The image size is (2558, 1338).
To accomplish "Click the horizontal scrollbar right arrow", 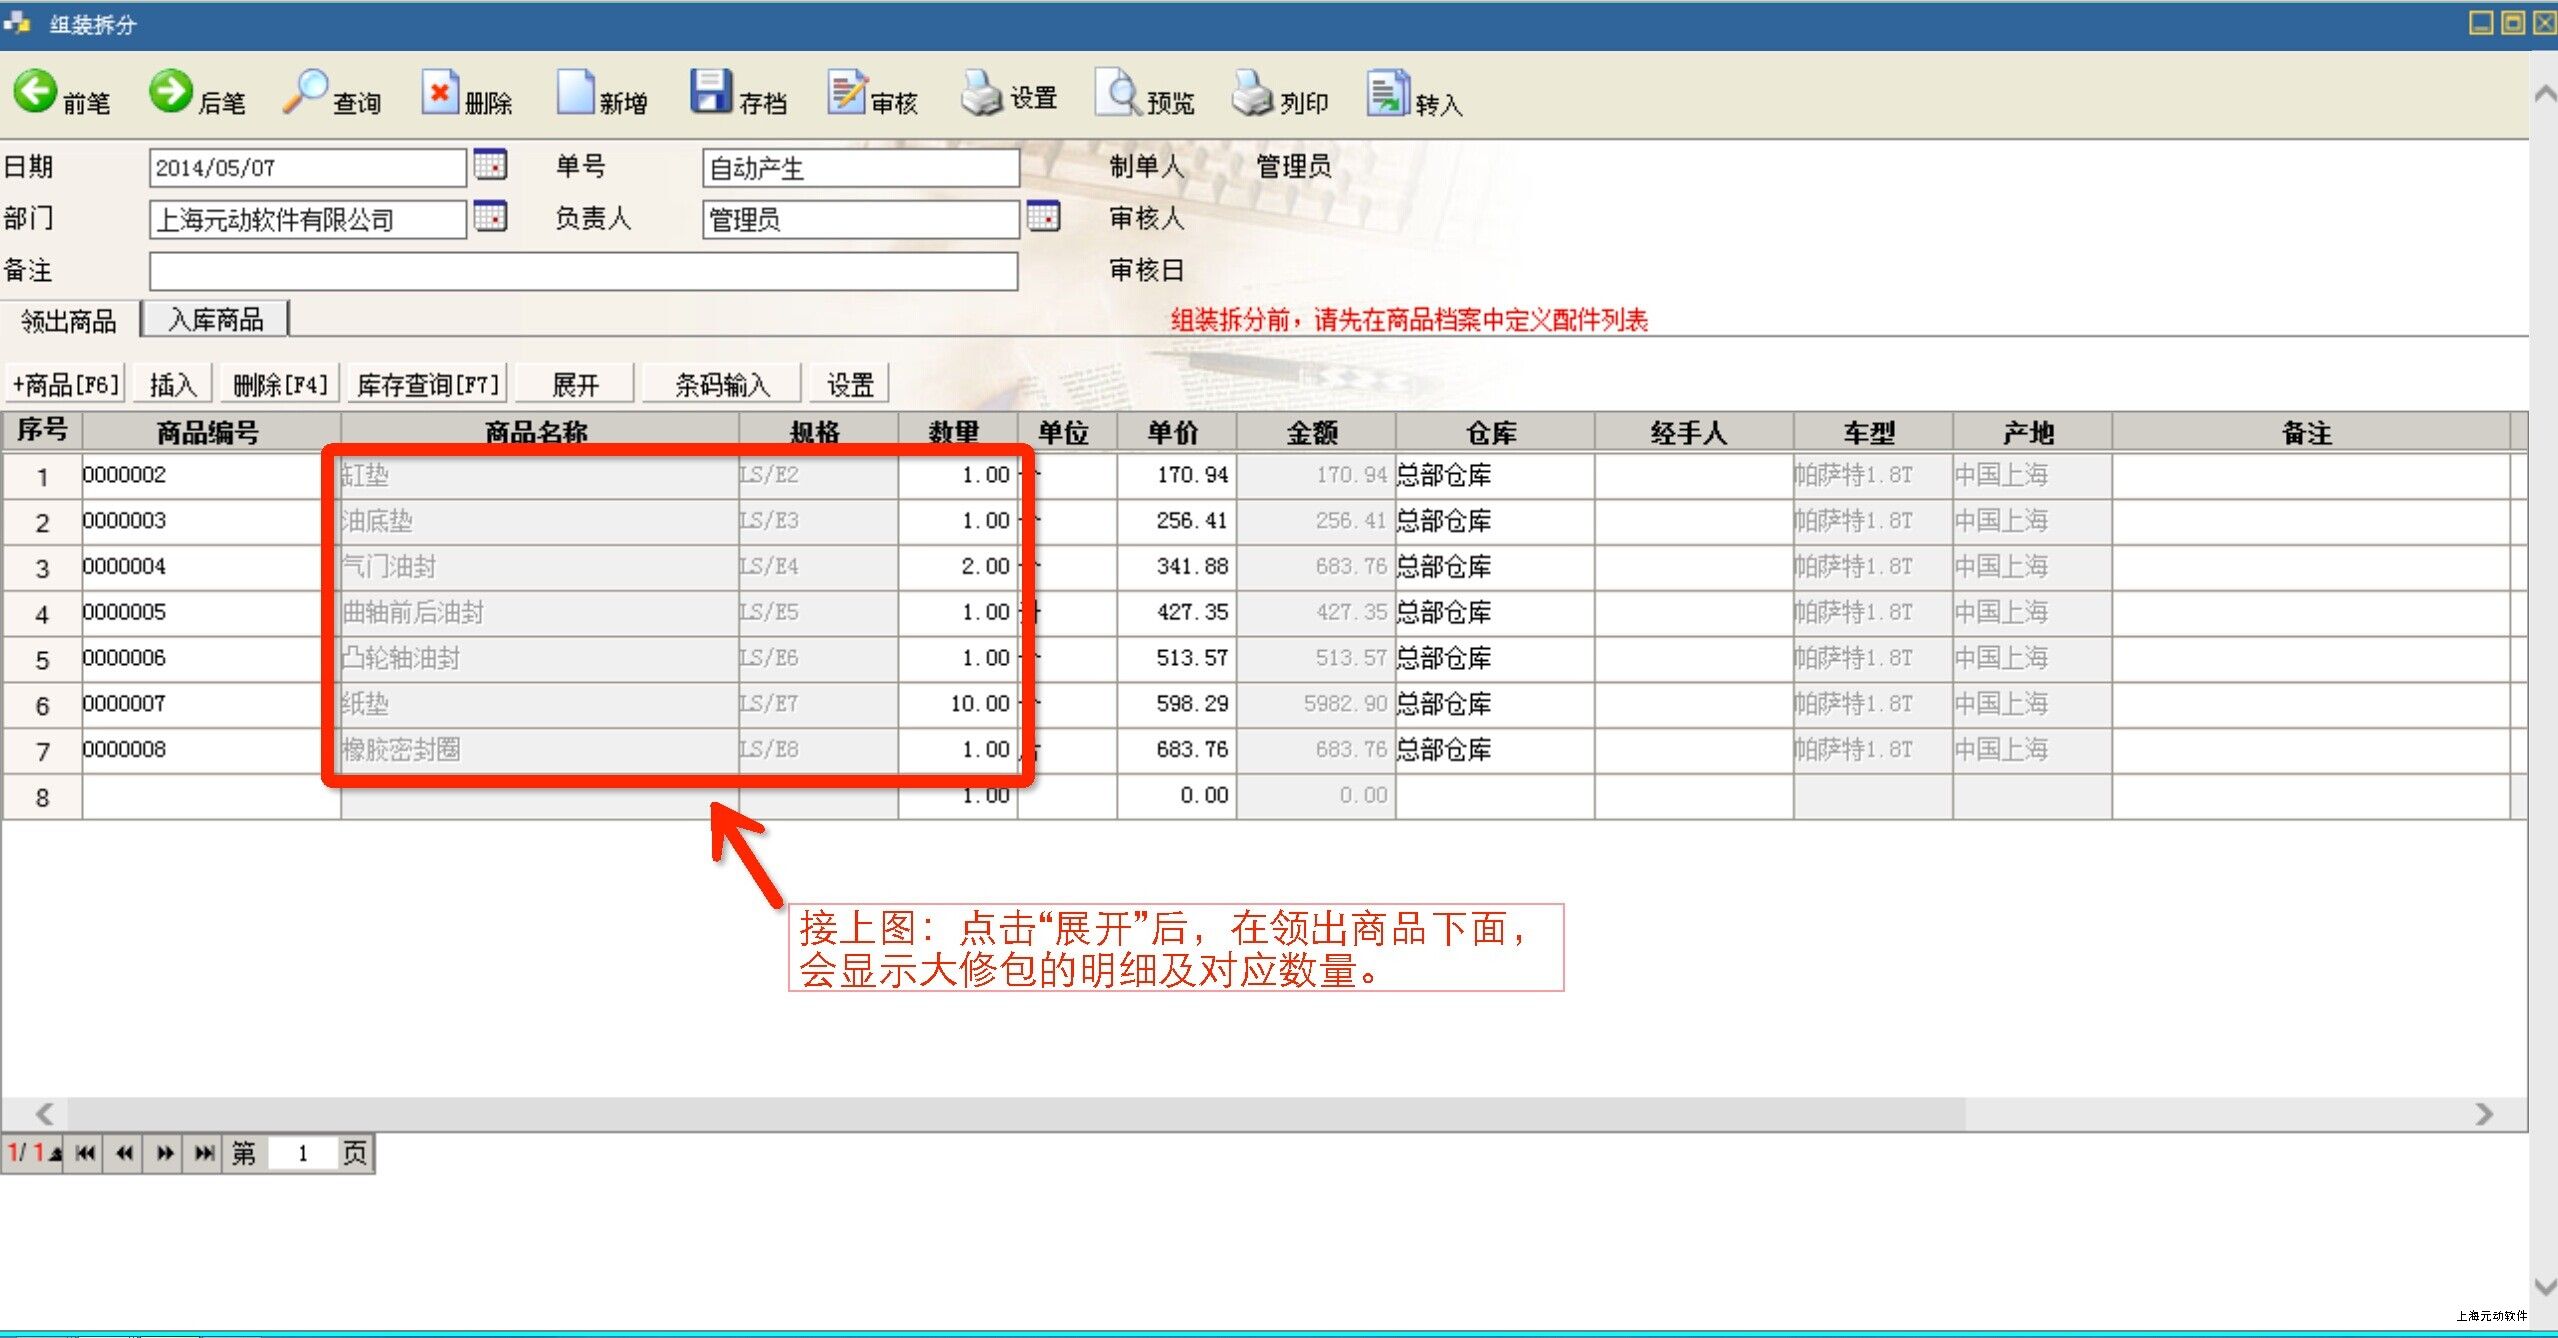I will [x=2484, y=1114].
